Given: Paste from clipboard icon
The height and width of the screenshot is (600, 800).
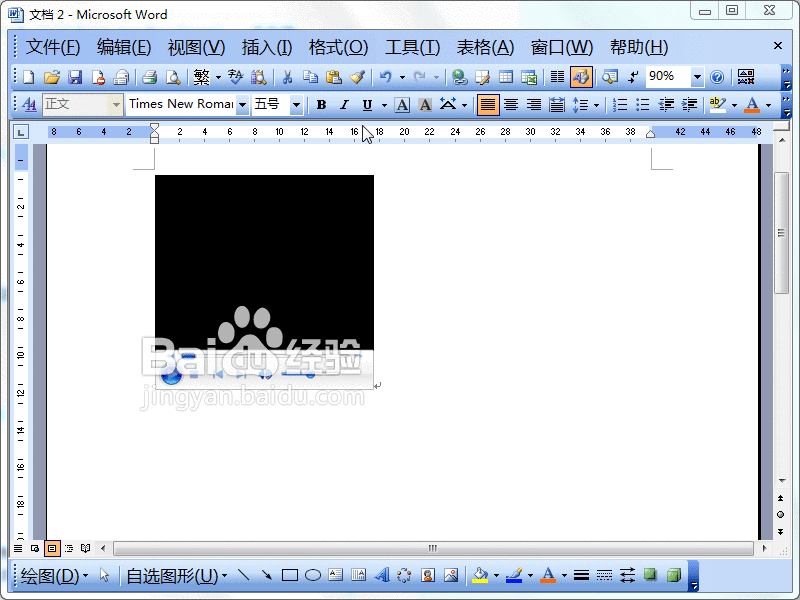Looking at the screenshot, I should pyautogui.click(x=334, y=77).
